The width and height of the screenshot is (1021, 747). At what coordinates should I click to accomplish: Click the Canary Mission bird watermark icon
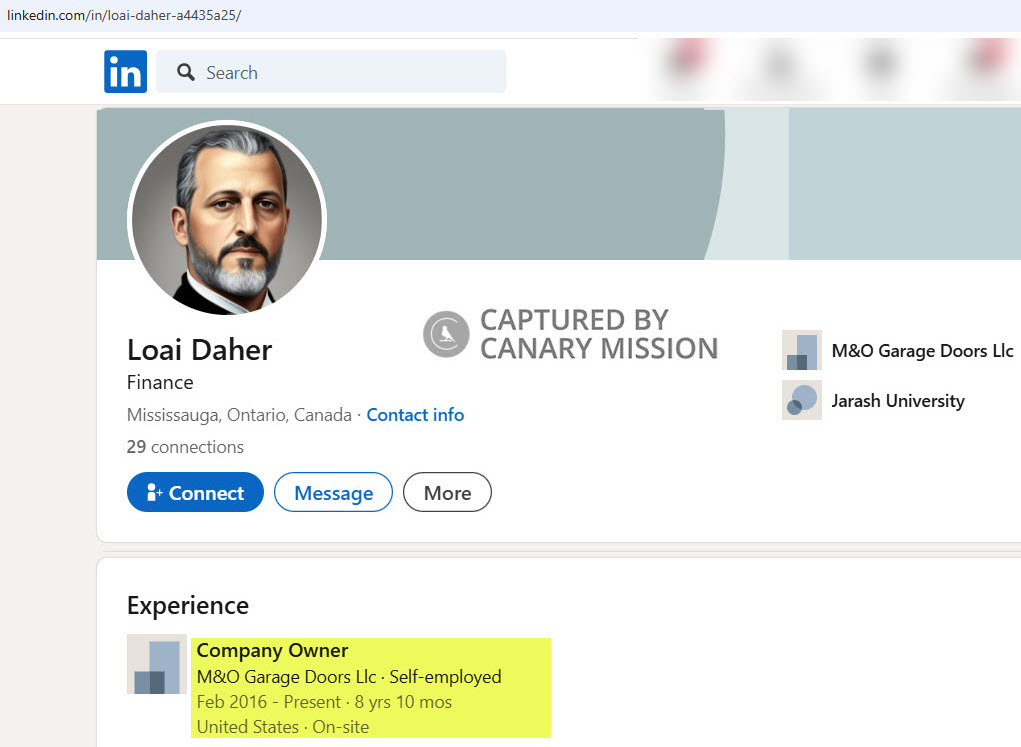(x=445, y=334)
